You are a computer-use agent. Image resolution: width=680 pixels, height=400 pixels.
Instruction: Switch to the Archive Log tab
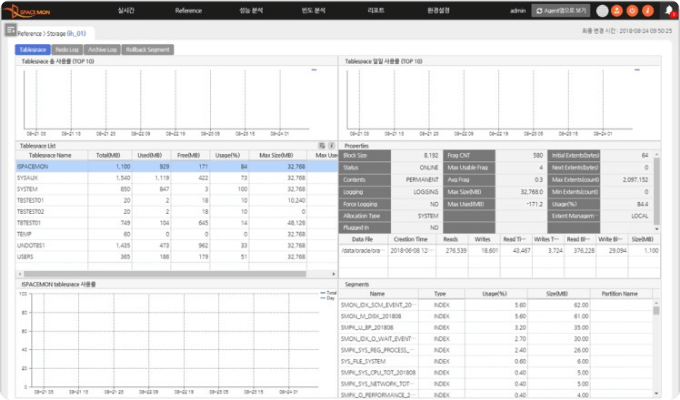101,48
